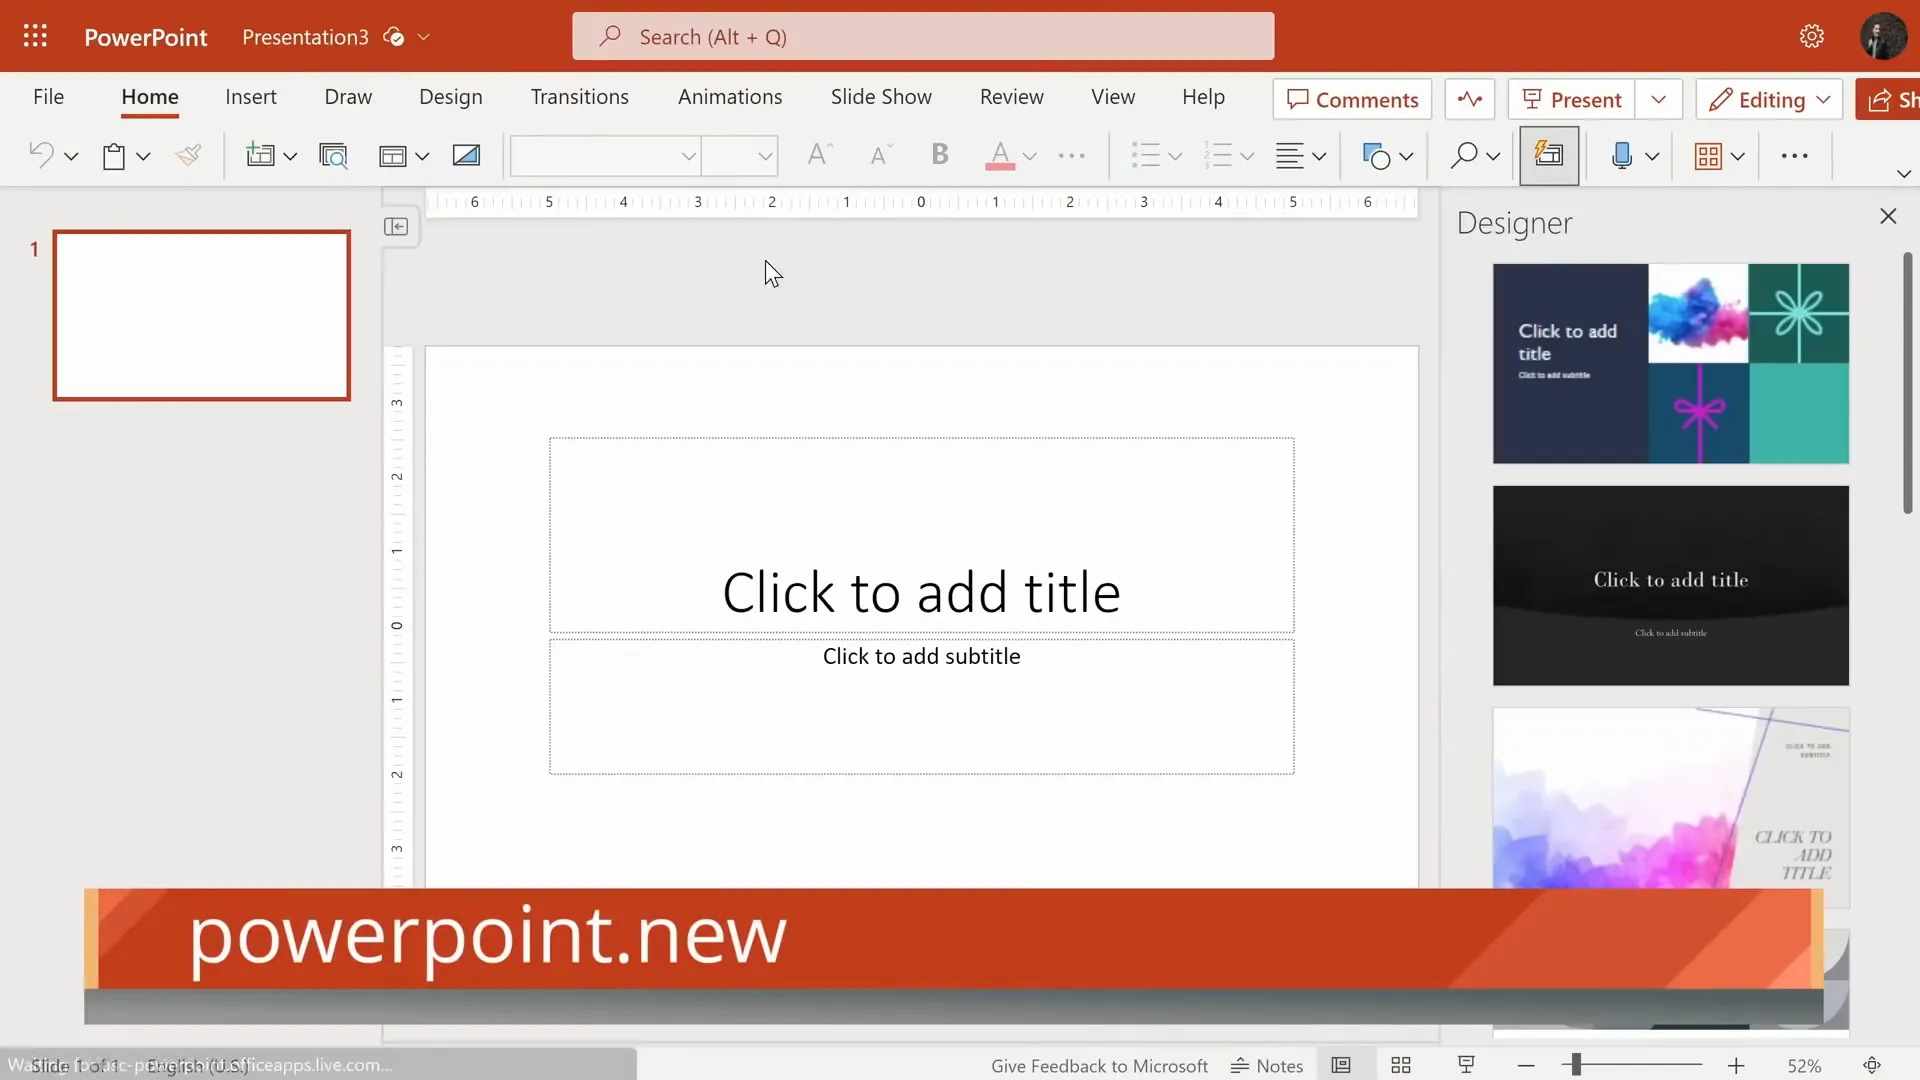The height and width of the screenshot is (1080, 1920).
Task: Open the Presentation3 title dropdown
Action: tap(424, 37)
